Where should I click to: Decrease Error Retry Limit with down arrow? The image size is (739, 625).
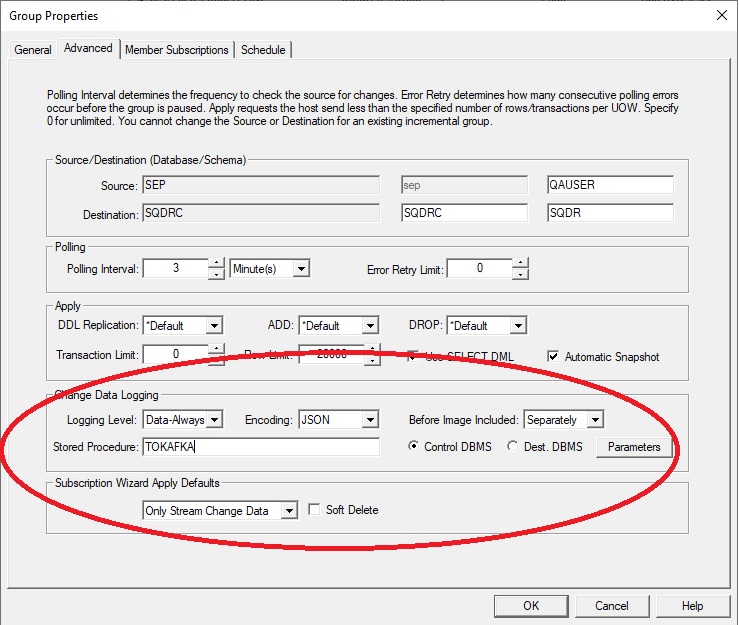519,274
